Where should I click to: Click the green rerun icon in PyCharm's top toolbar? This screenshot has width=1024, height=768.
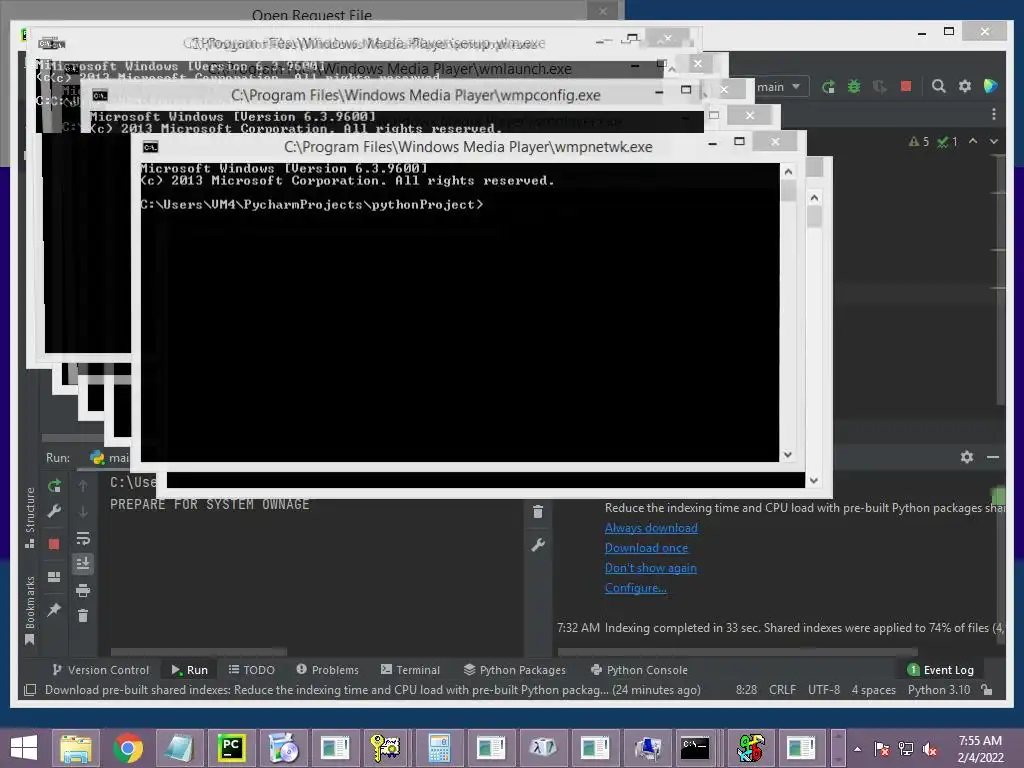pyautogui.click(x=828, y=86)
